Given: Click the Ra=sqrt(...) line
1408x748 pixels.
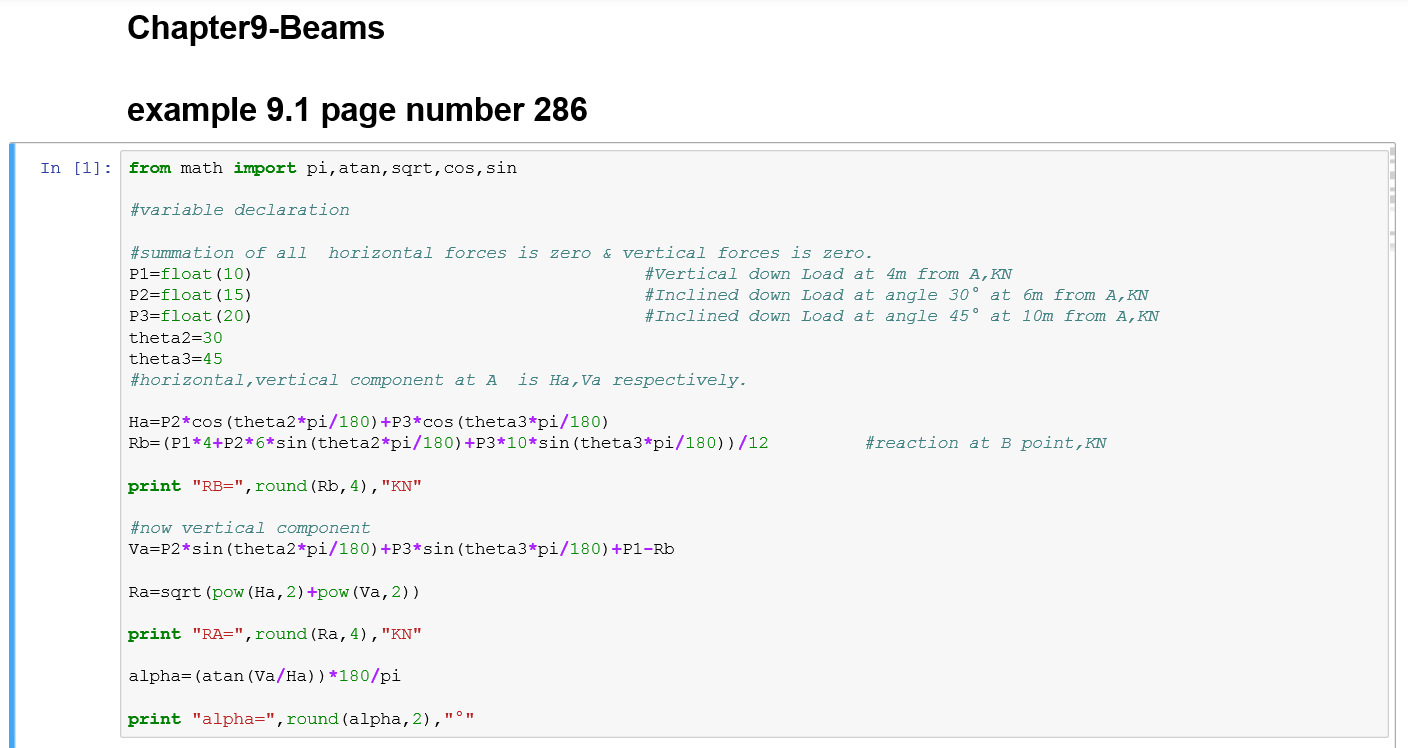Looking at the screenshot, I should [x=274, y=592].
